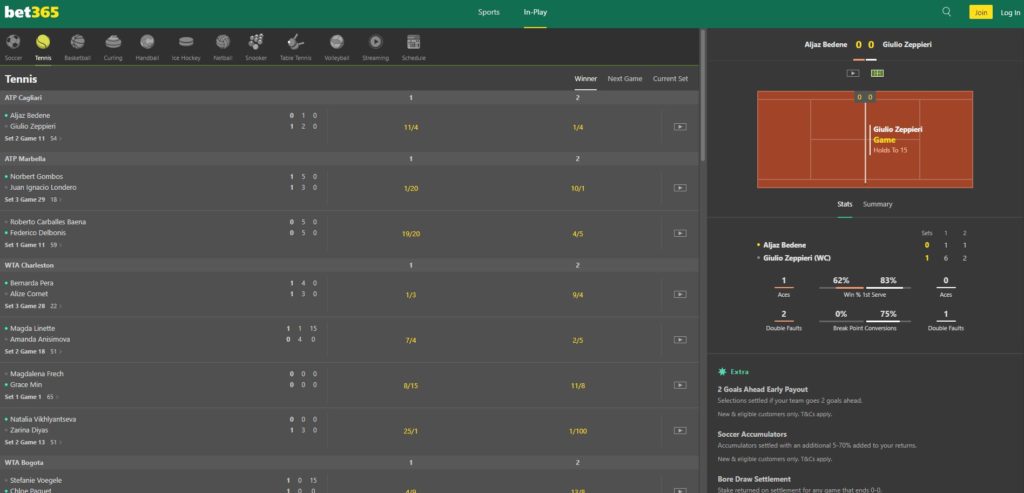This screenshot has width=1024, height=493.
Task: Select the 1/100 odds for Zarina Diyas
Action: tap(577, 430)
